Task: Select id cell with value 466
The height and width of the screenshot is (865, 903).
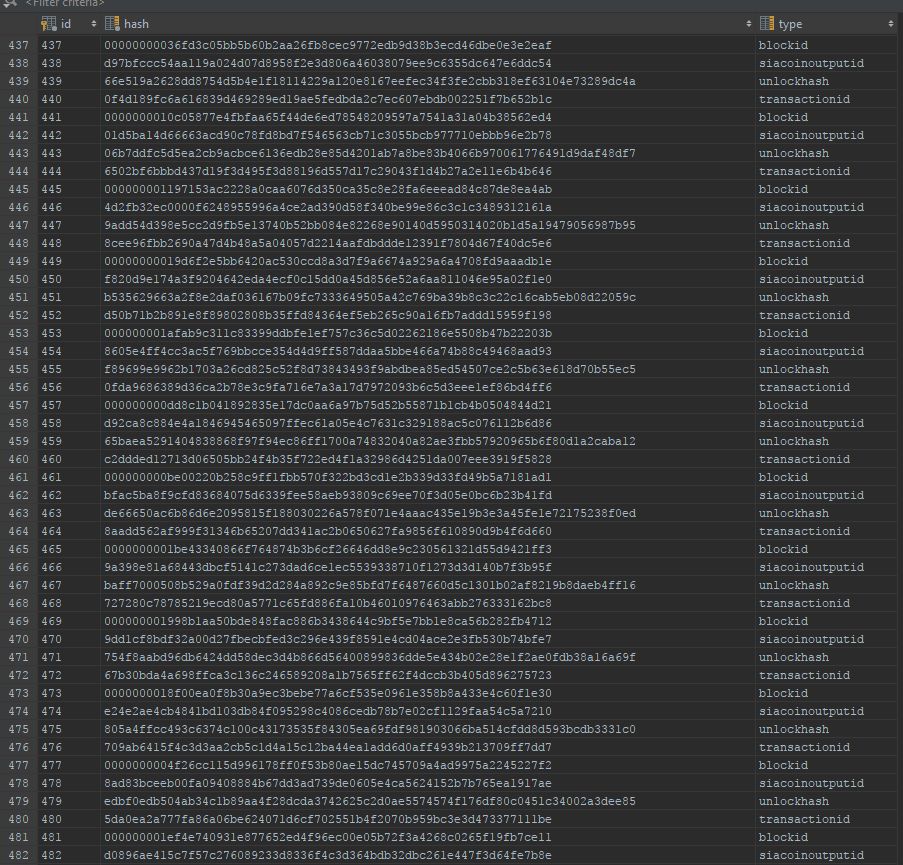Action: click(x=69, y=567)
